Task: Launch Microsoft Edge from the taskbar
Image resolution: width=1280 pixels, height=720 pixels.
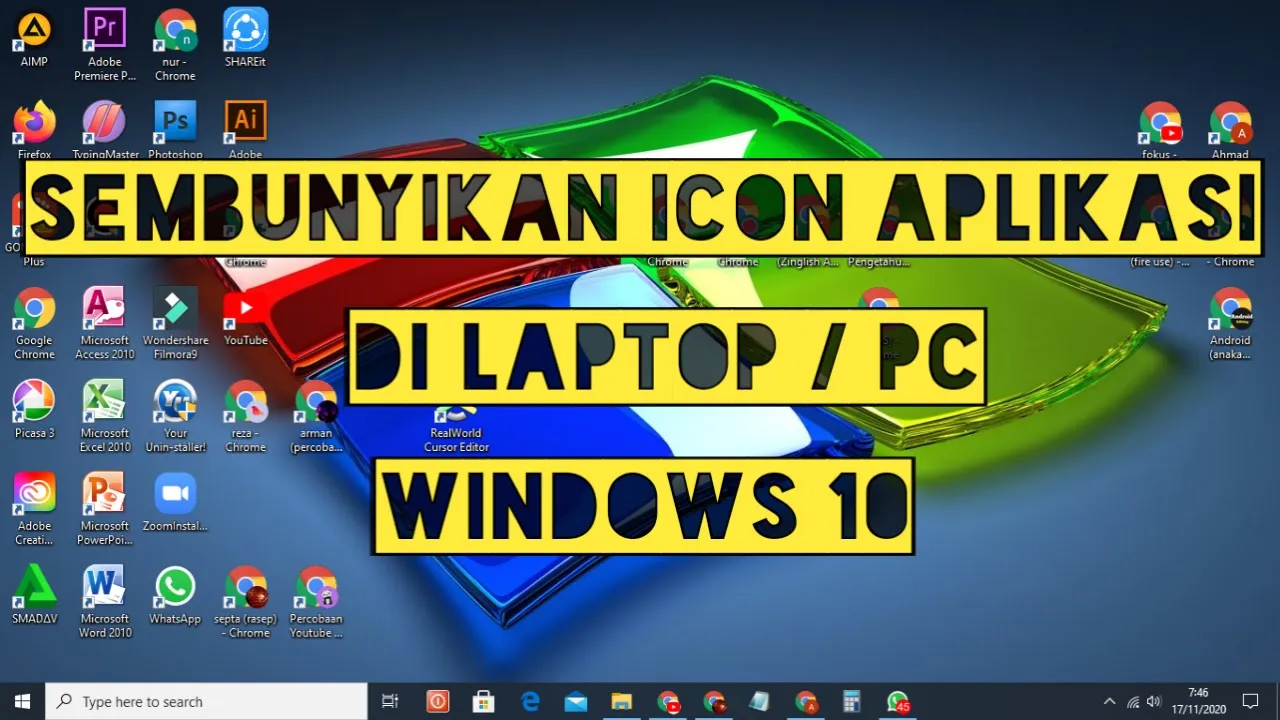Action: (530, 702)
